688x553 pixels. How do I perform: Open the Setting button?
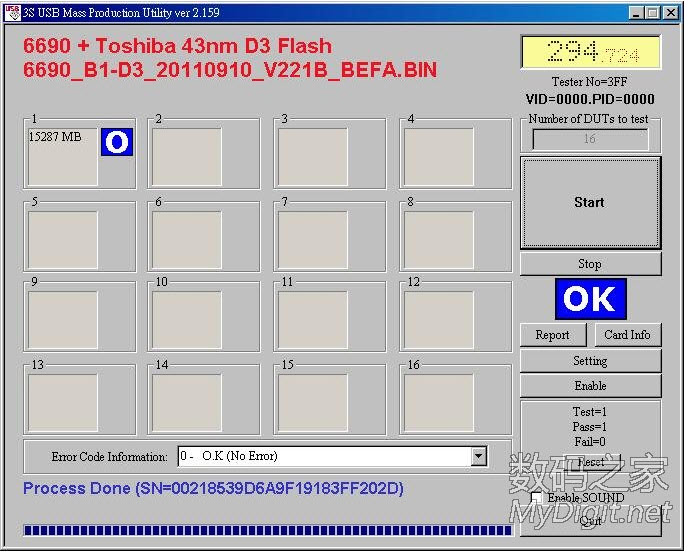[590, 361]
